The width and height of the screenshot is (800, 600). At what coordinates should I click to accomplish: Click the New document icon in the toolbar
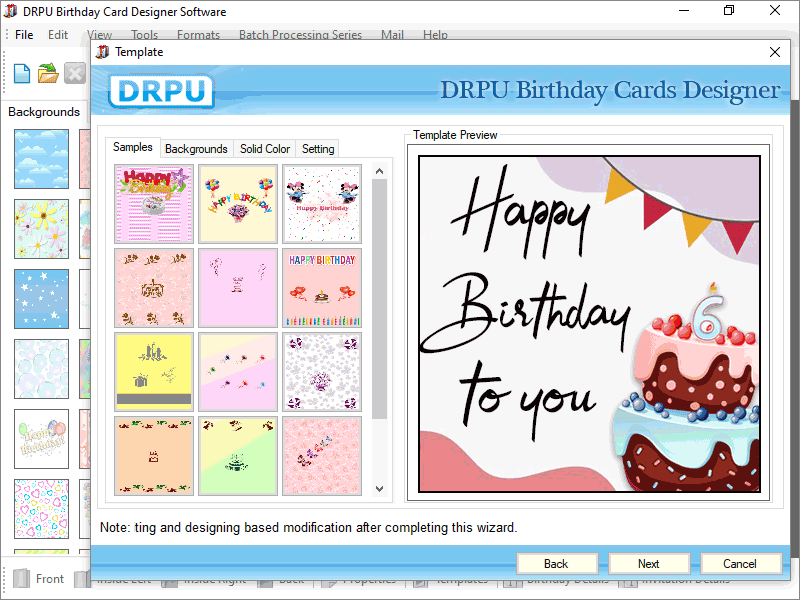tap(22, 73)
